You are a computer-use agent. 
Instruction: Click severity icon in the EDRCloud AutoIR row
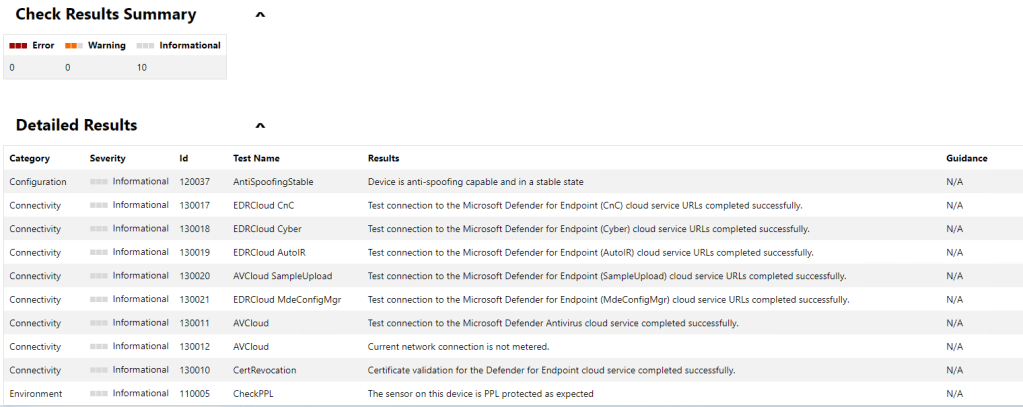(x=98, y=252)
